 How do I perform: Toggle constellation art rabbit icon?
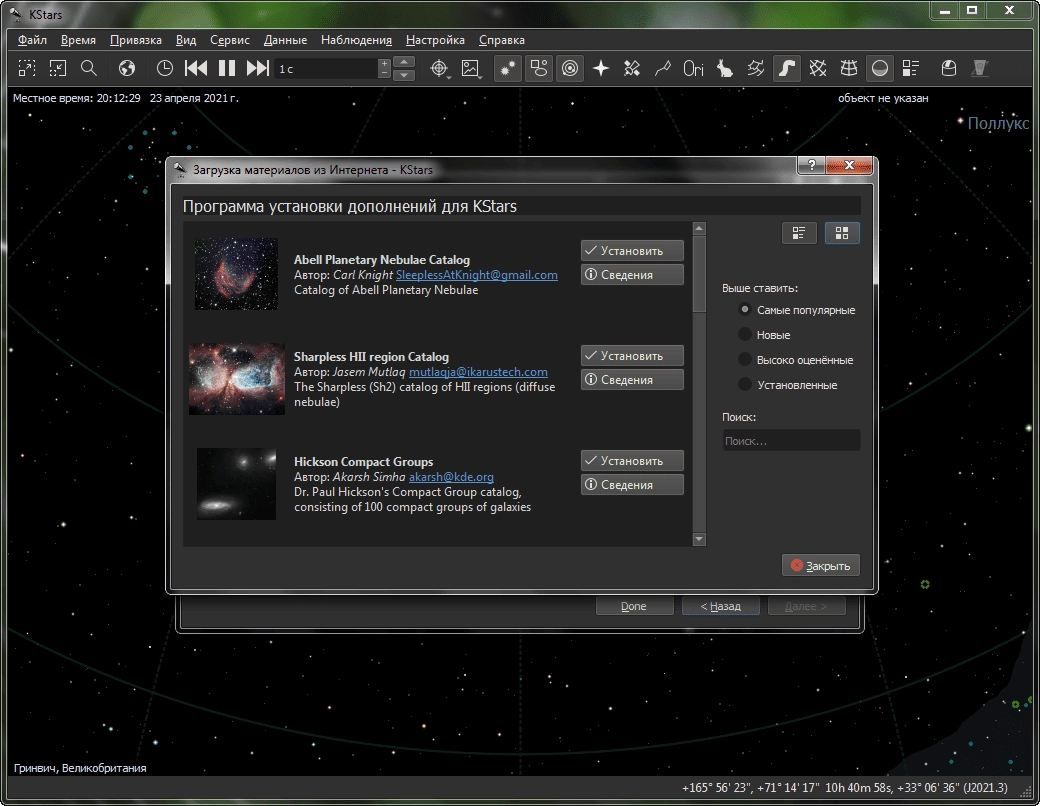(725, 68)
